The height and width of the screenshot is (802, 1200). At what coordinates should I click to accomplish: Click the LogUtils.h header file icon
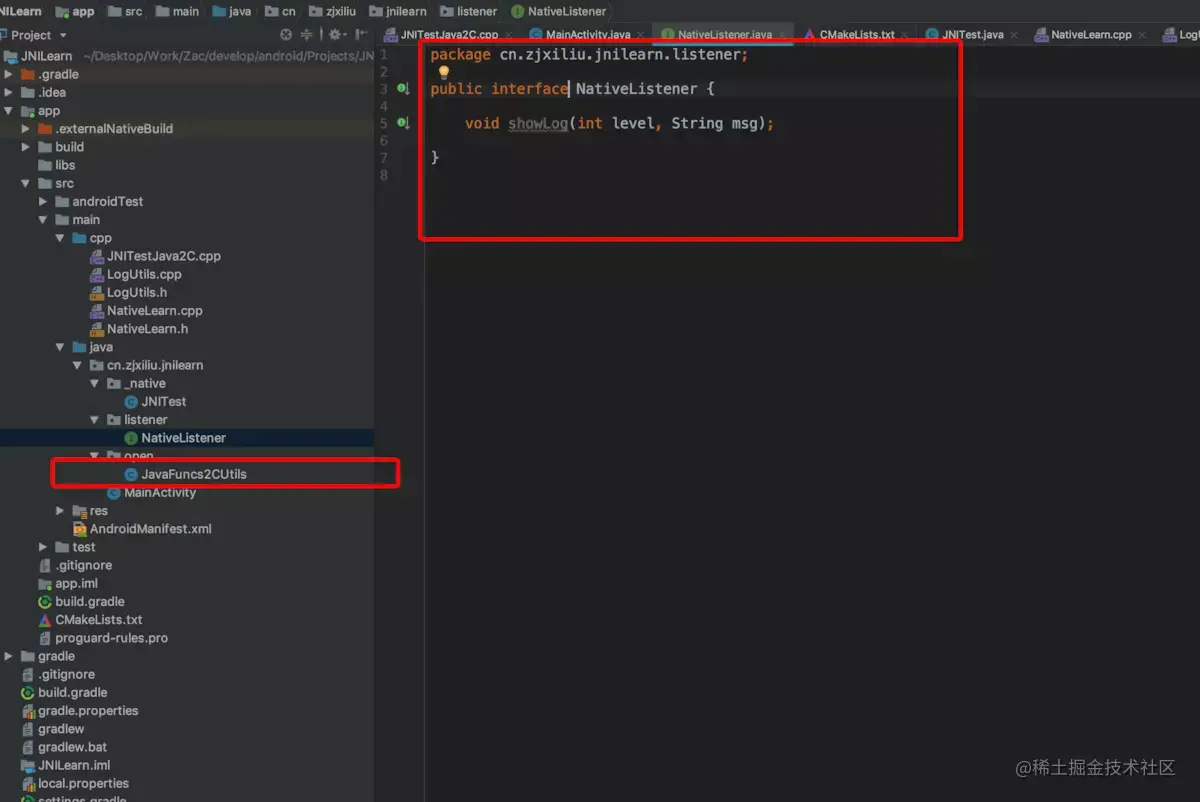[x=97, y=292]
